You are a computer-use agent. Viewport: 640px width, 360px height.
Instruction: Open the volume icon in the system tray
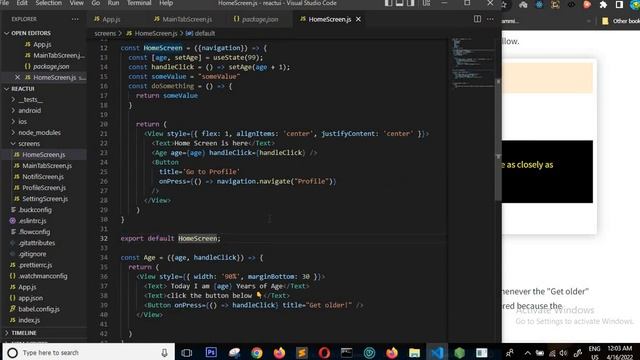[x=564, y=353]
